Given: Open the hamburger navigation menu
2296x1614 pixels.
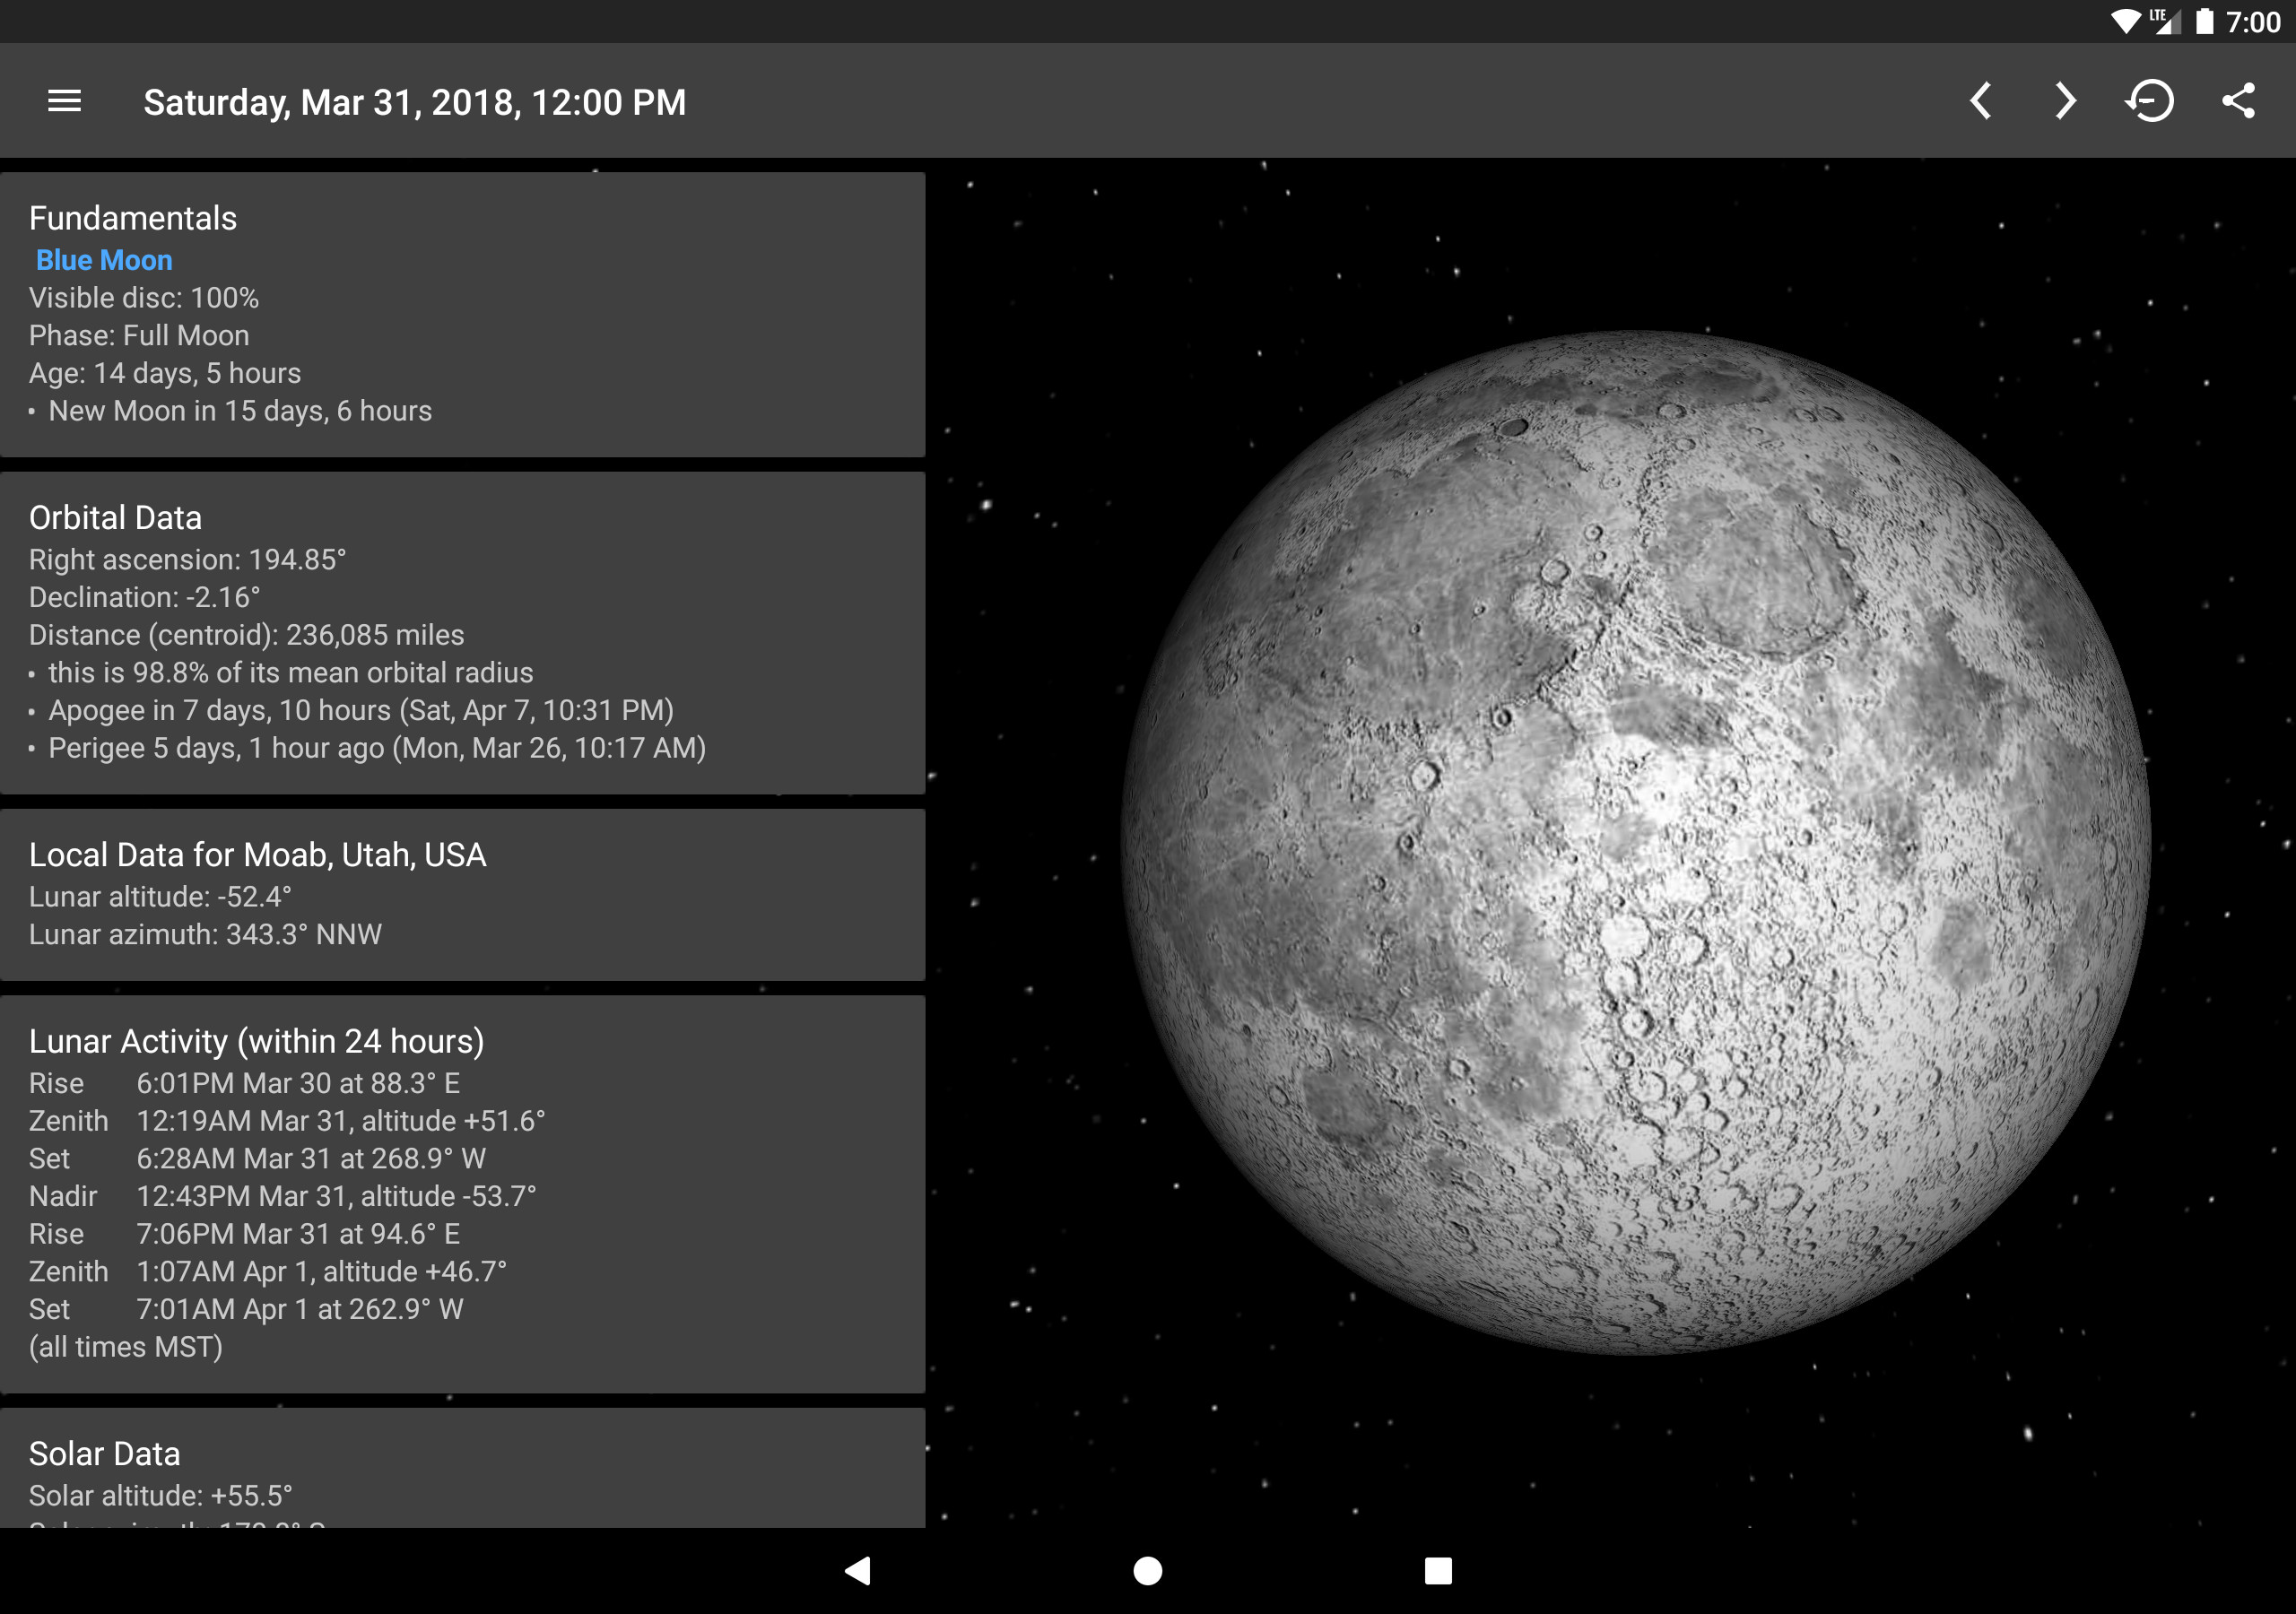Looking at the screenshot, I should coord(64,101).
